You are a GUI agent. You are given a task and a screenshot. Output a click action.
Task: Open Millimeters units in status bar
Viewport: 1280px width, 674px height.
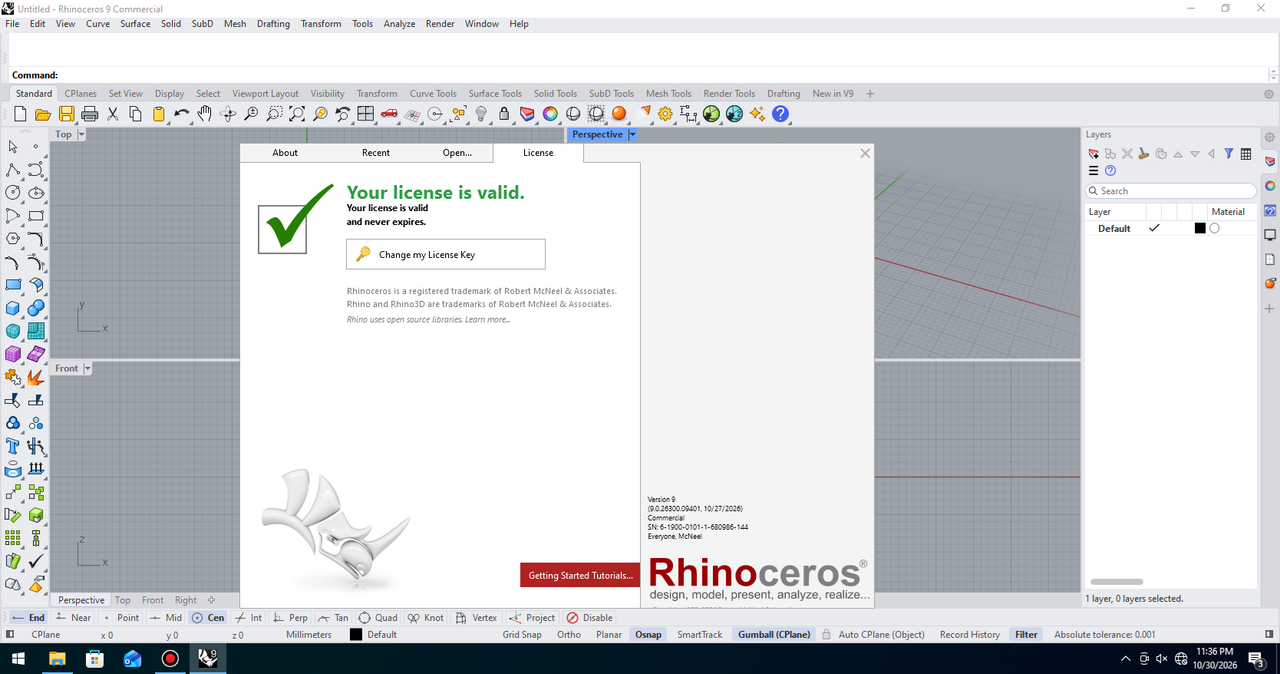click(x=308, y=634)
